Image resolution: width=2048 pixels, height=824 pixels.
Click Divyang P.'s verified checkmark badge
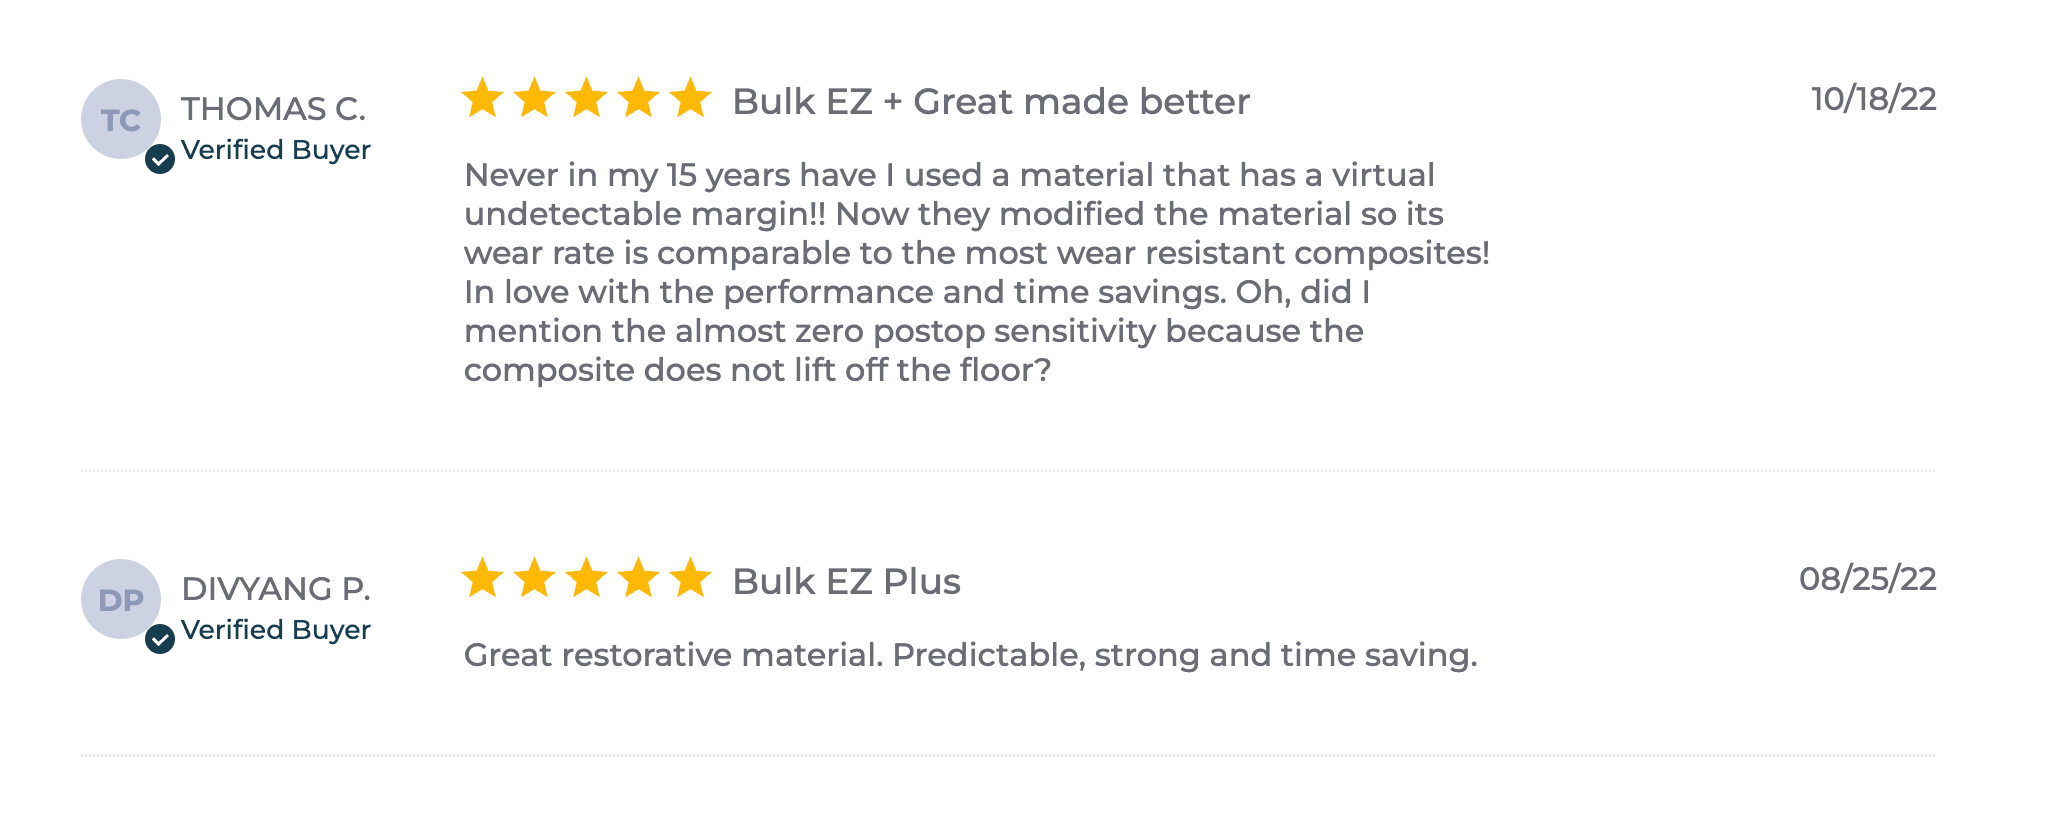pyautogui.click(x=160, y=638)
